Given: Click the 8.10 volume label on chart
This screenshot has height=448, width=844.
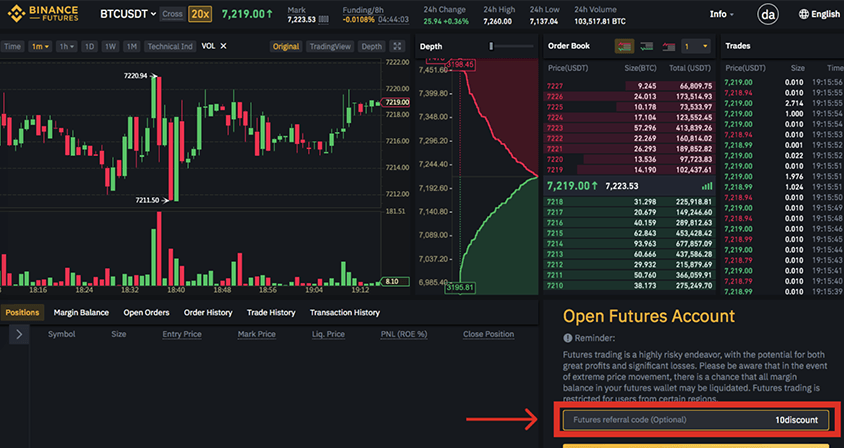Looking at the screenshot, I should tap(395, 282).
